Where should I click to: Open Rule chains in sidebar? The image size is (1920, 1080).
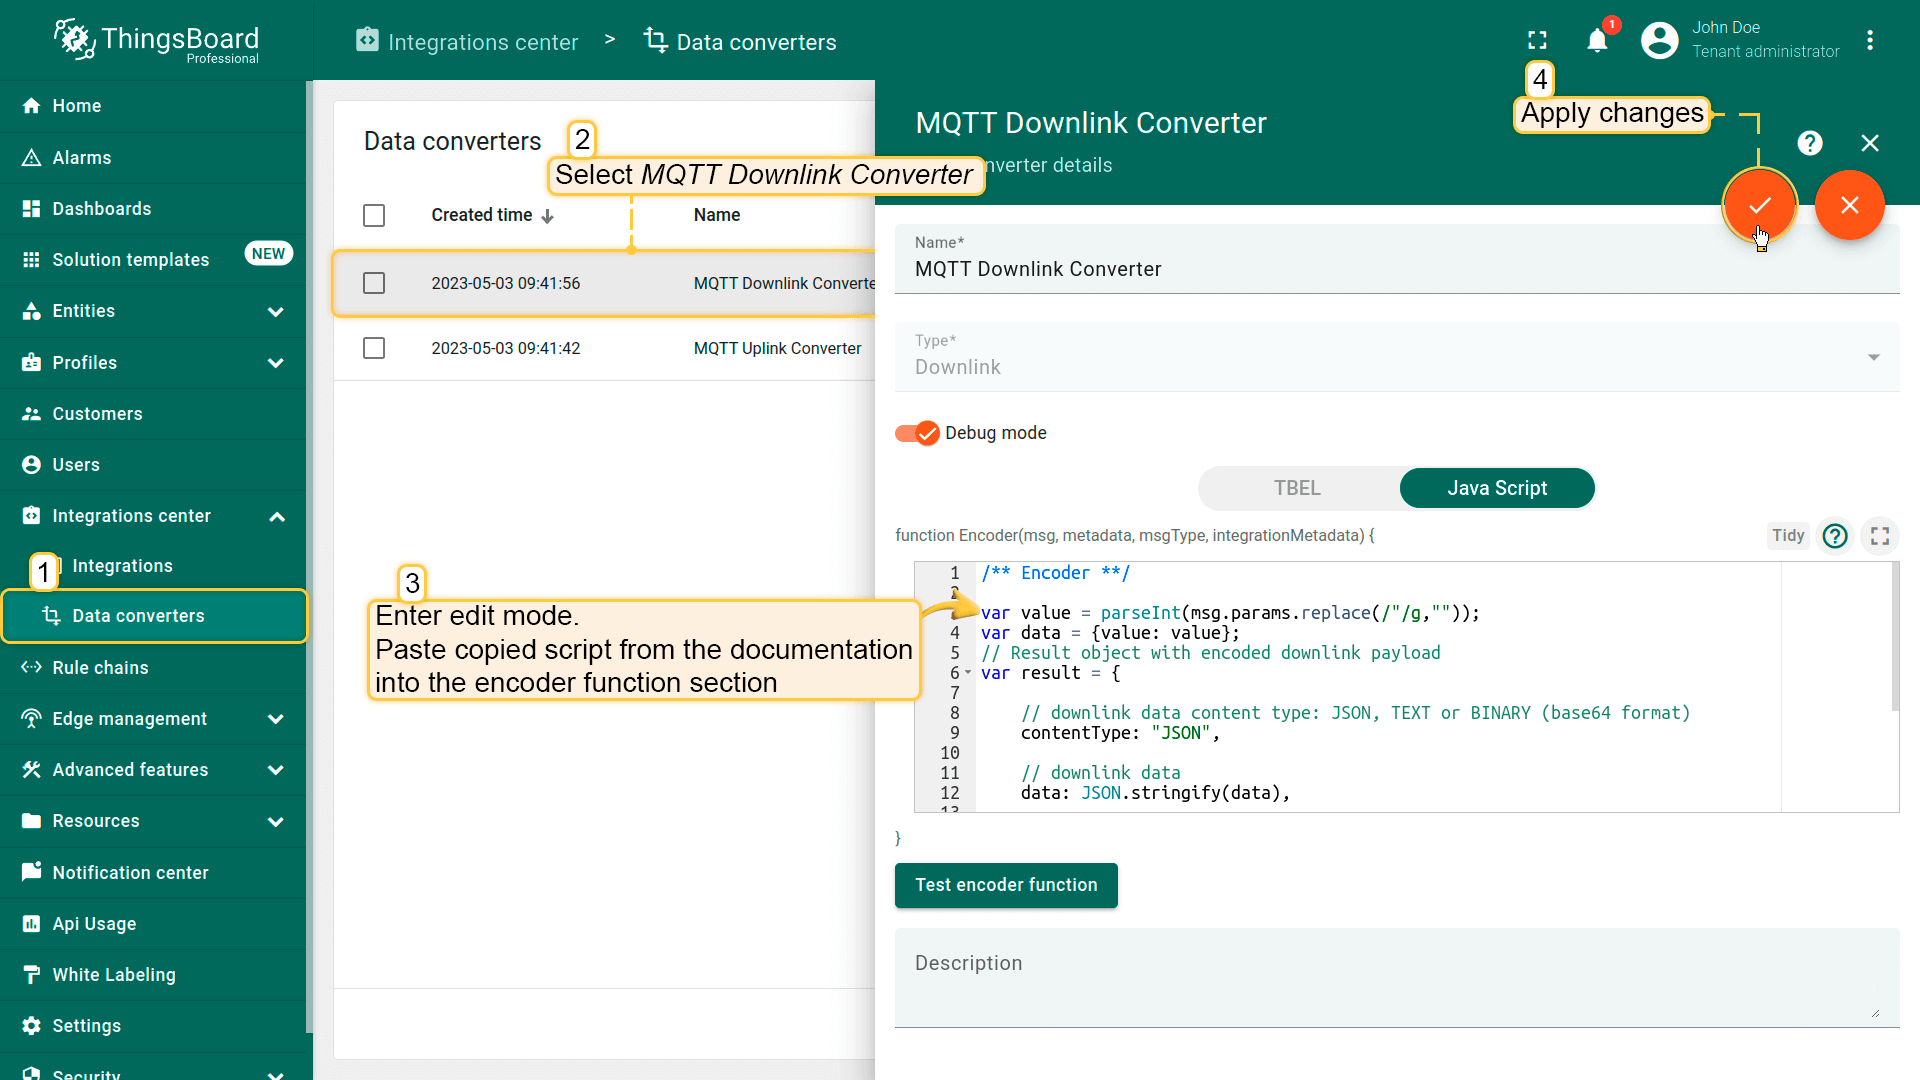(100, 668)
